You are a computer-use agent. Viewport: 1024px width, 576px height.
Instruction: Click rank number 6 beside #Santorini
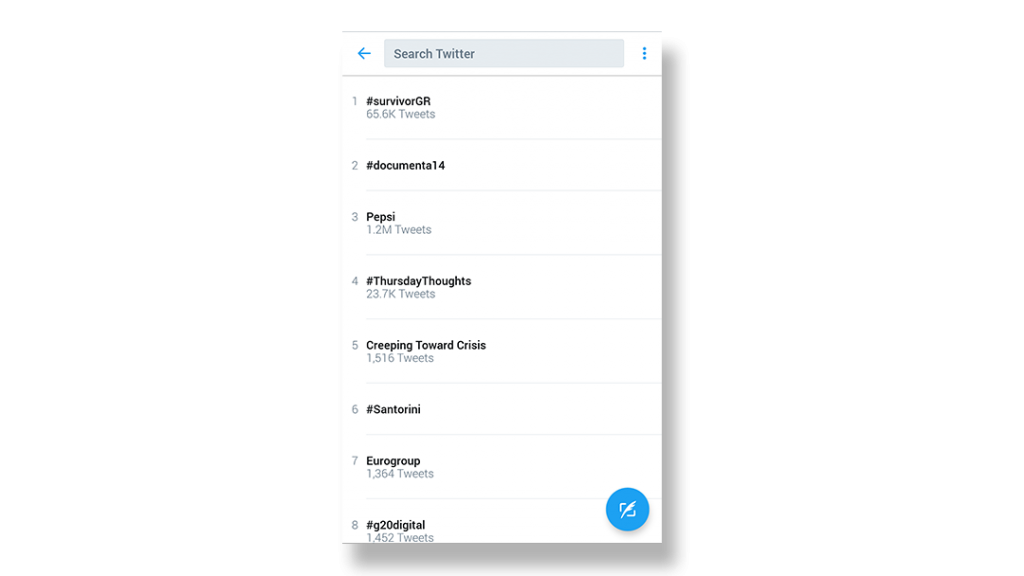coord(355,409)
